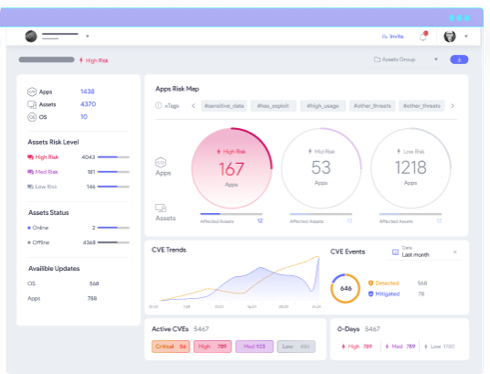Viewport: 490px width, 374px height.
Task: Show next tags with right chevron
Action: point(452,106)
